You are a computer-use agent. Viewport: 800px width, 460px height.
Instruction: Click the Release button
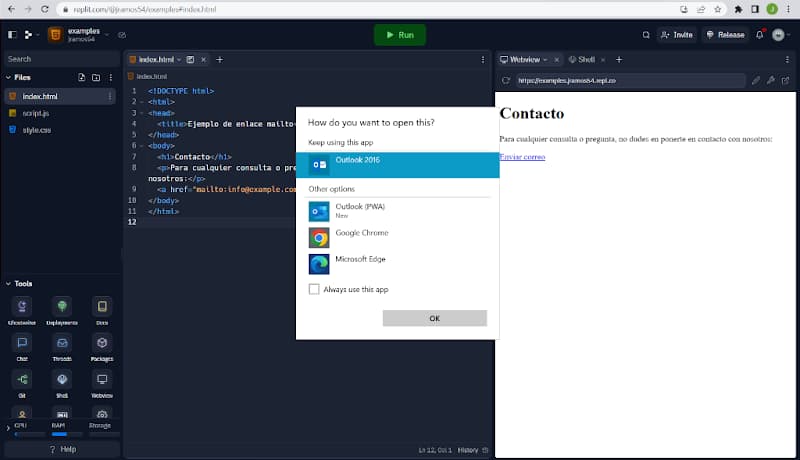coord(726,35)
